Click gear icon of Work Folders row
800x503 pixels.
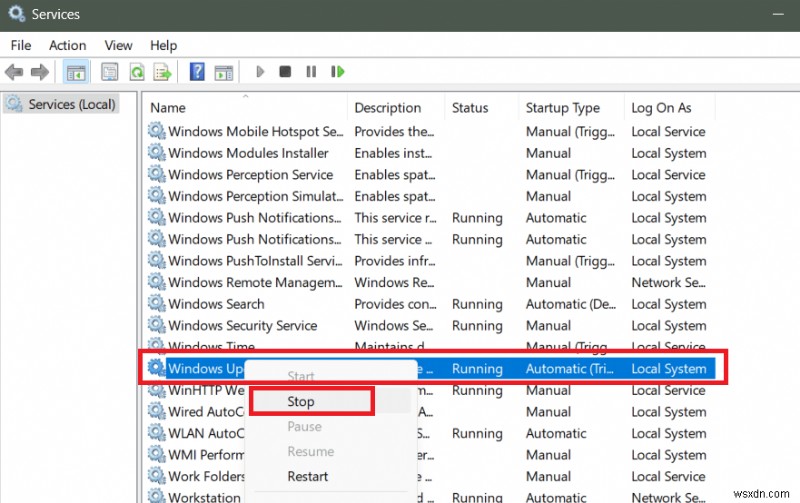pyautogui.click(x=157, y=476)
